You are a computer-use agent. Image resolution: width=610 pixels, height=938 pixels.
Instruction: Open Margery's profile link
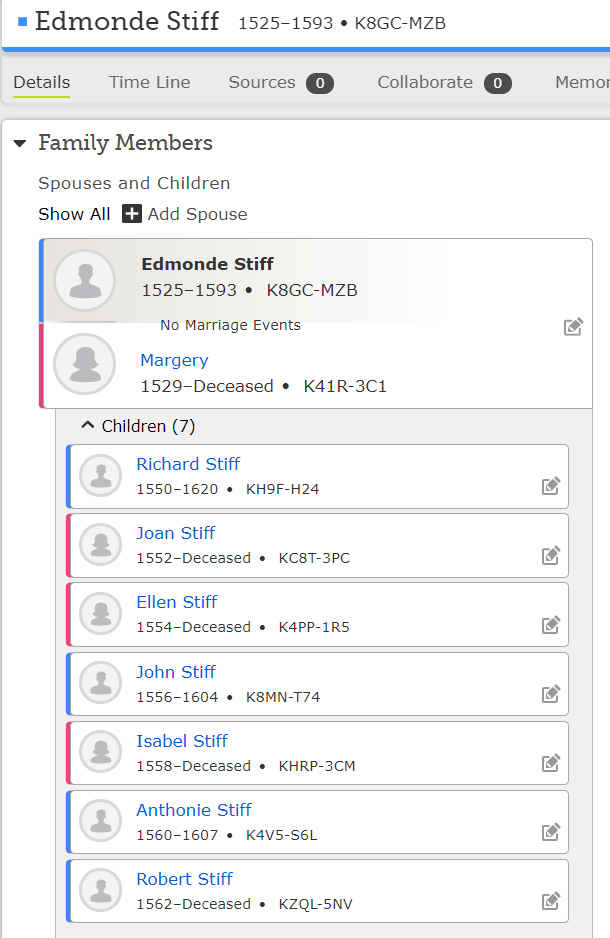coord(174,360)
